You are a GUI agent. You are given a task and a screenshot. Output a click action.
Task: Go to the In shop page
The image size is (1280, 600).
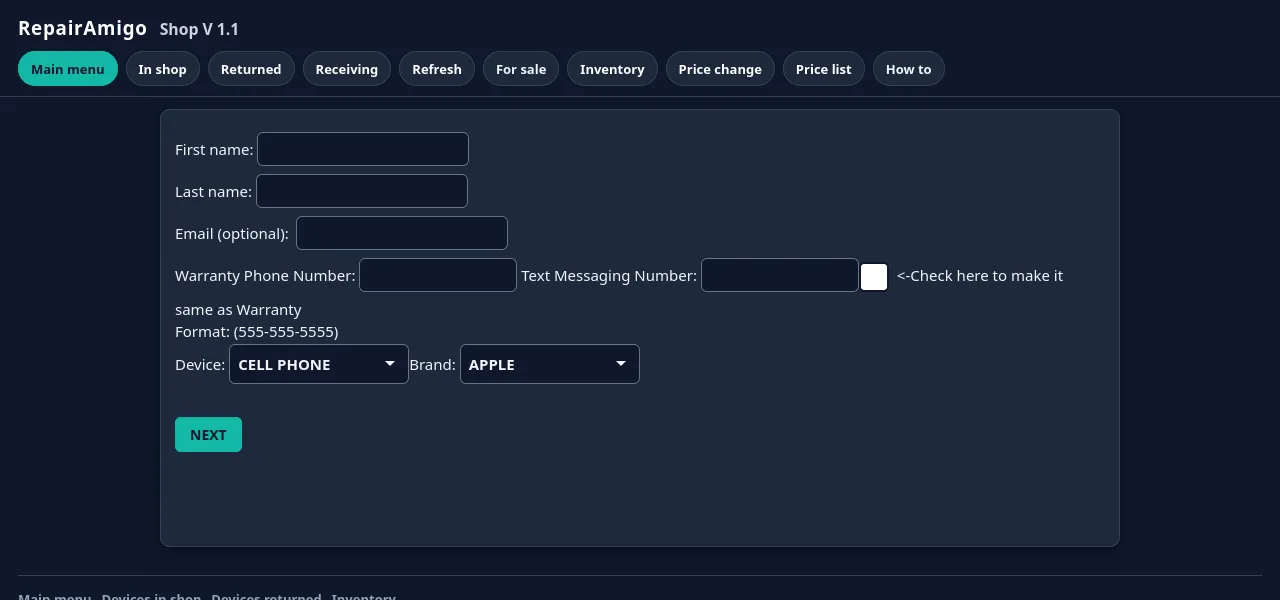click(x=163, y=69)
